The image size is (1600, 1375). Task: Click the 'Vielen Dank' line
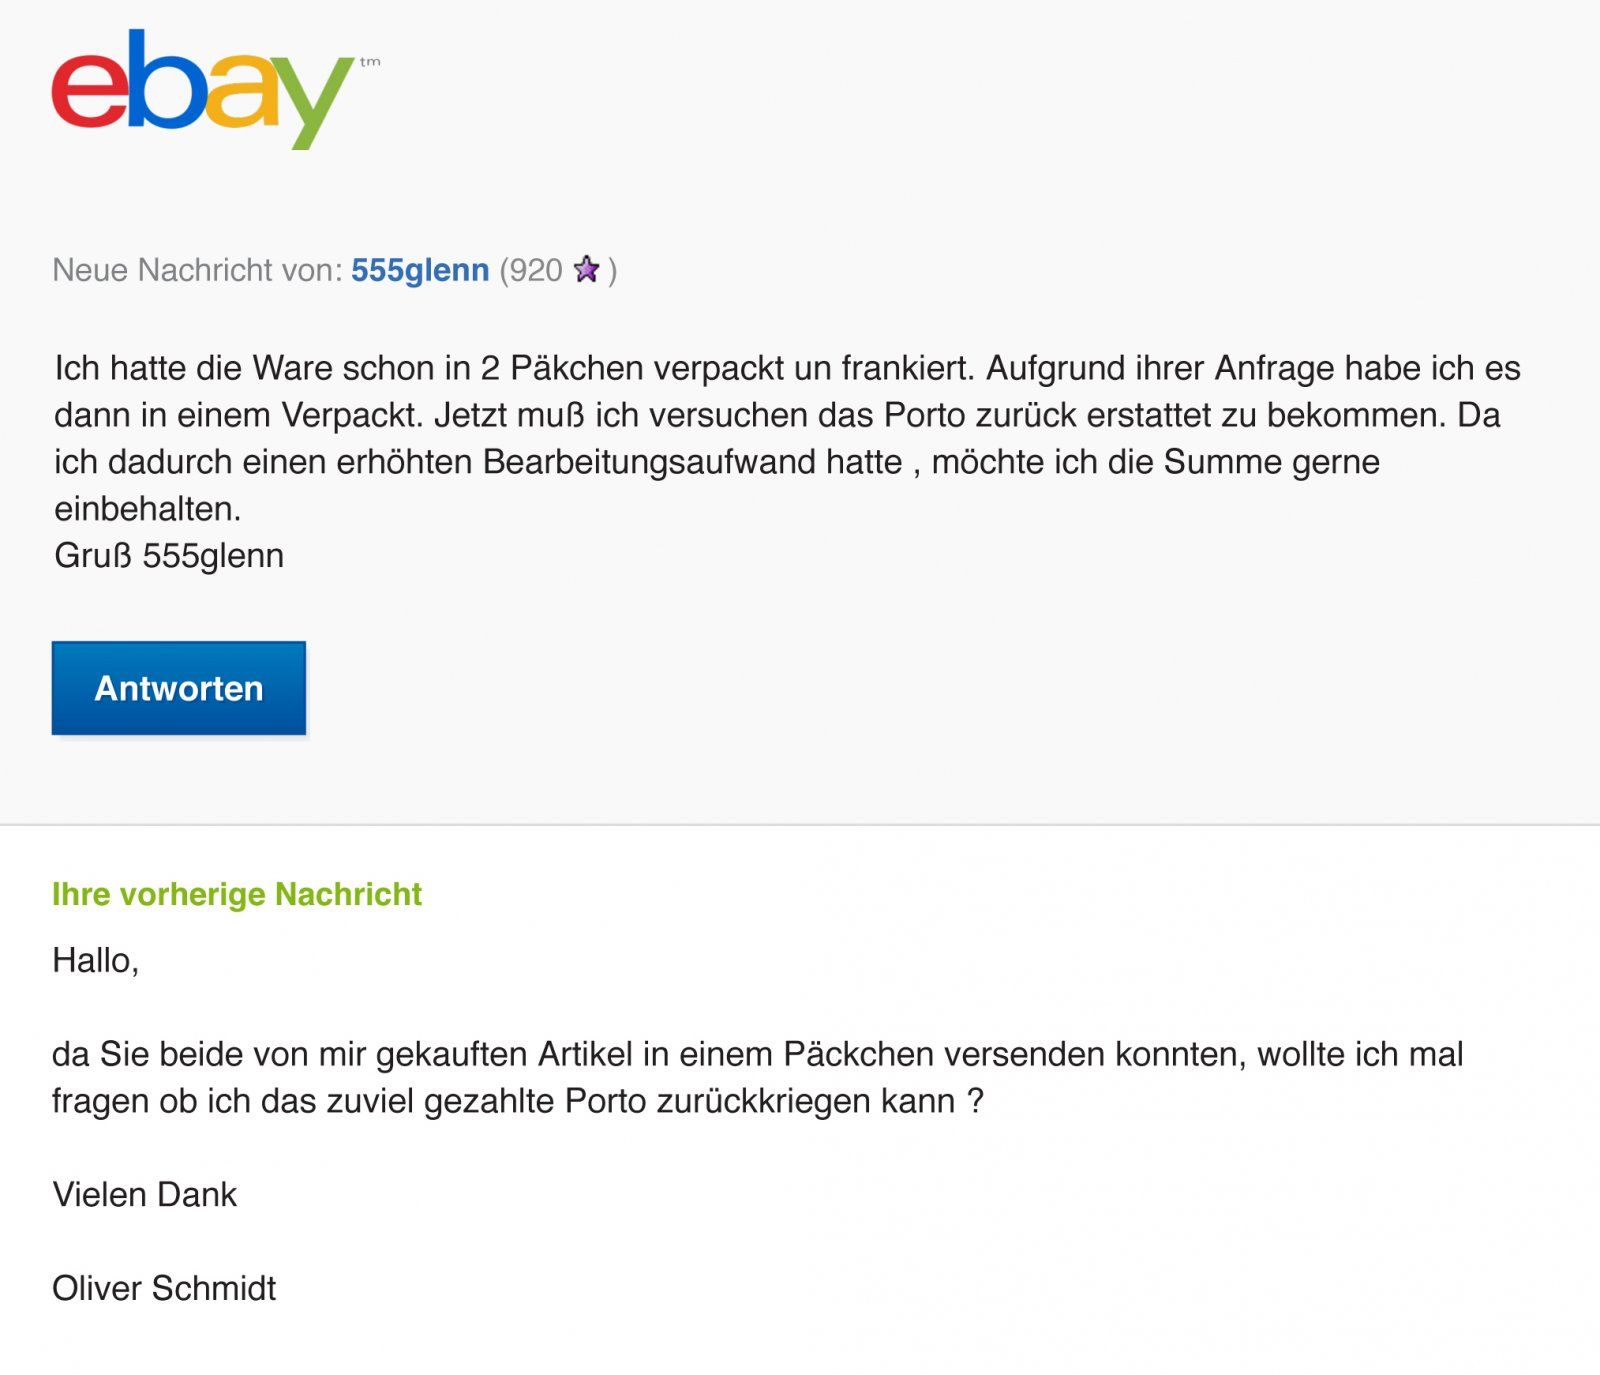[x=144, y=1195]
